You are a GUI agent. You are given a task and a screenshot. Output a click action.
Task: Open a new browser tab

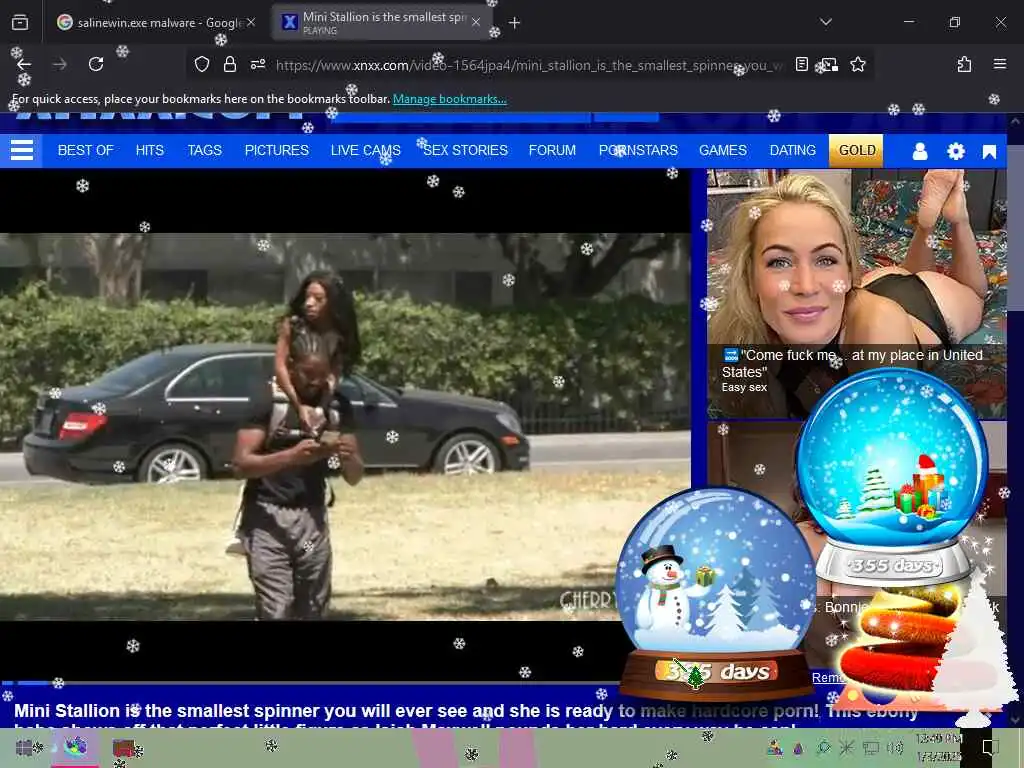[x=515, y=23]
